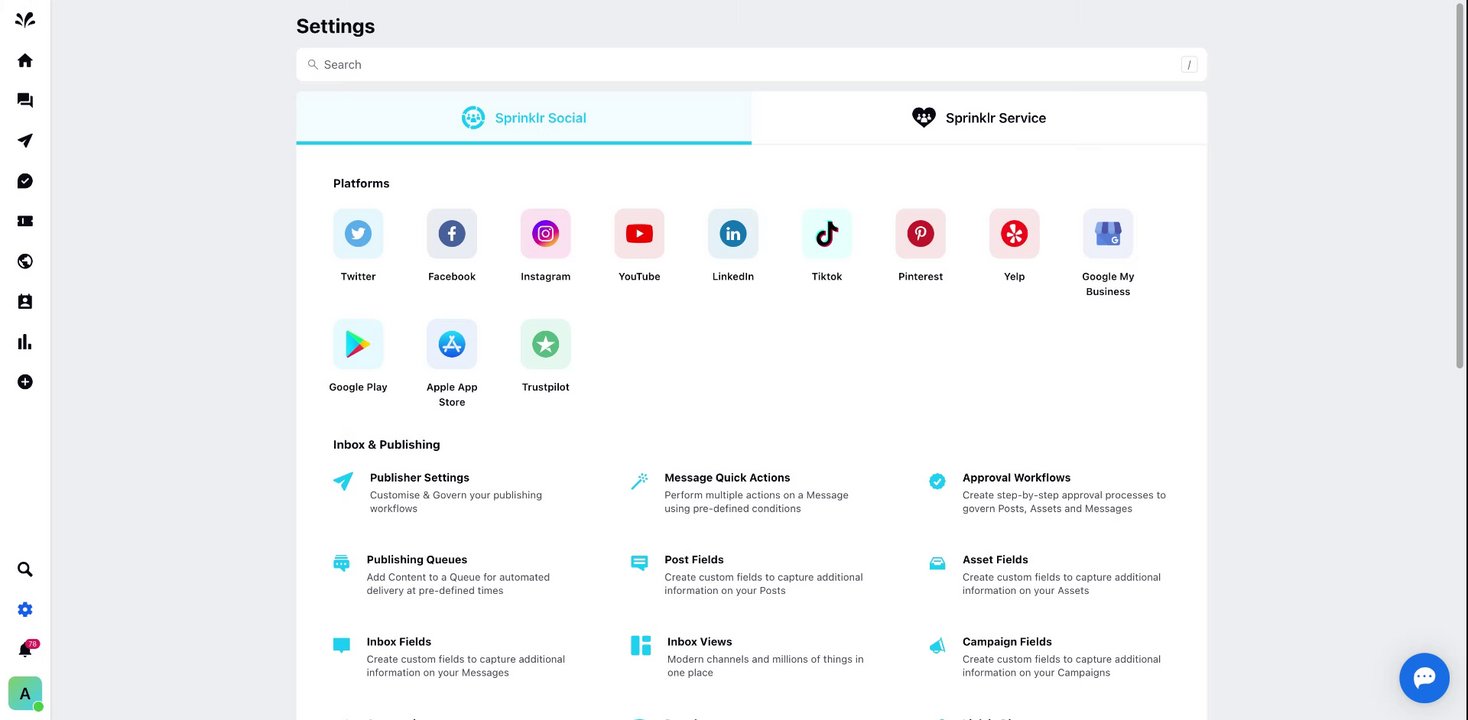1468x720 pixels.
Task: Open Google My Business platform icon
Action: click(x=1108, y=234)
